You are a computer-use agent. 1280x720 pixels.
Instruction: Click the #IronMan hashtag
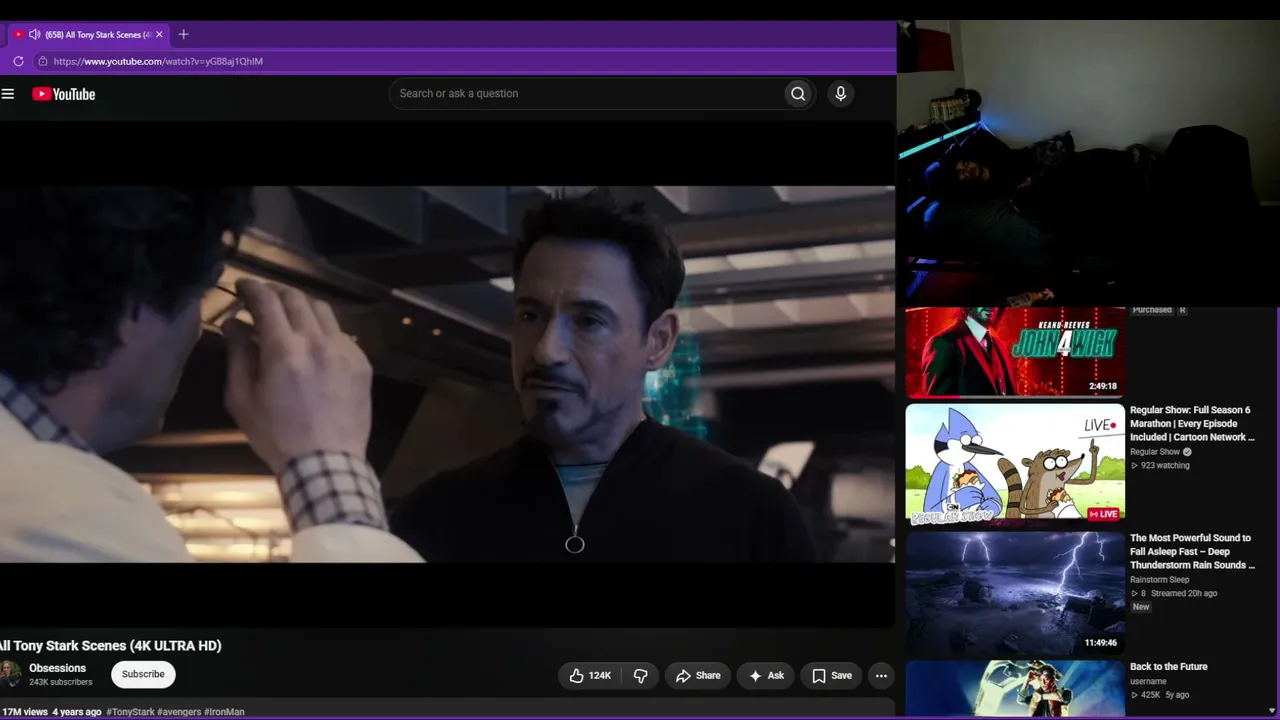224,712
